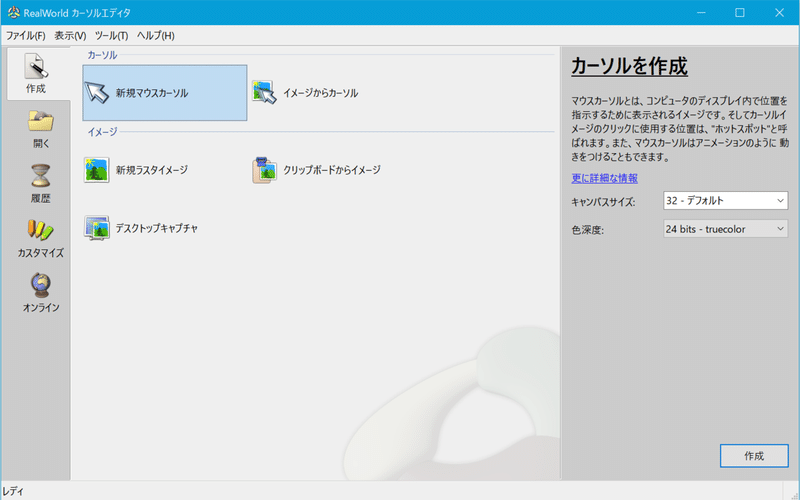Open the 表示(V) menu
The image size is (800, 500).
point(70,36)
